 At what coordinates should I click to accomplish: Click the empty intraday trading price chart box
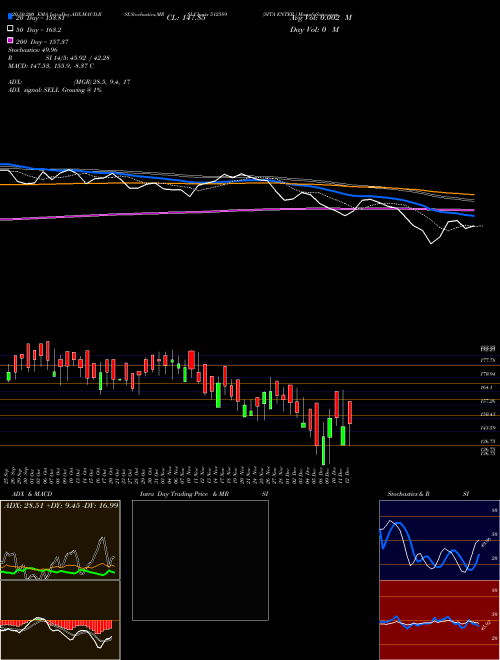click(x=200, y=560)
